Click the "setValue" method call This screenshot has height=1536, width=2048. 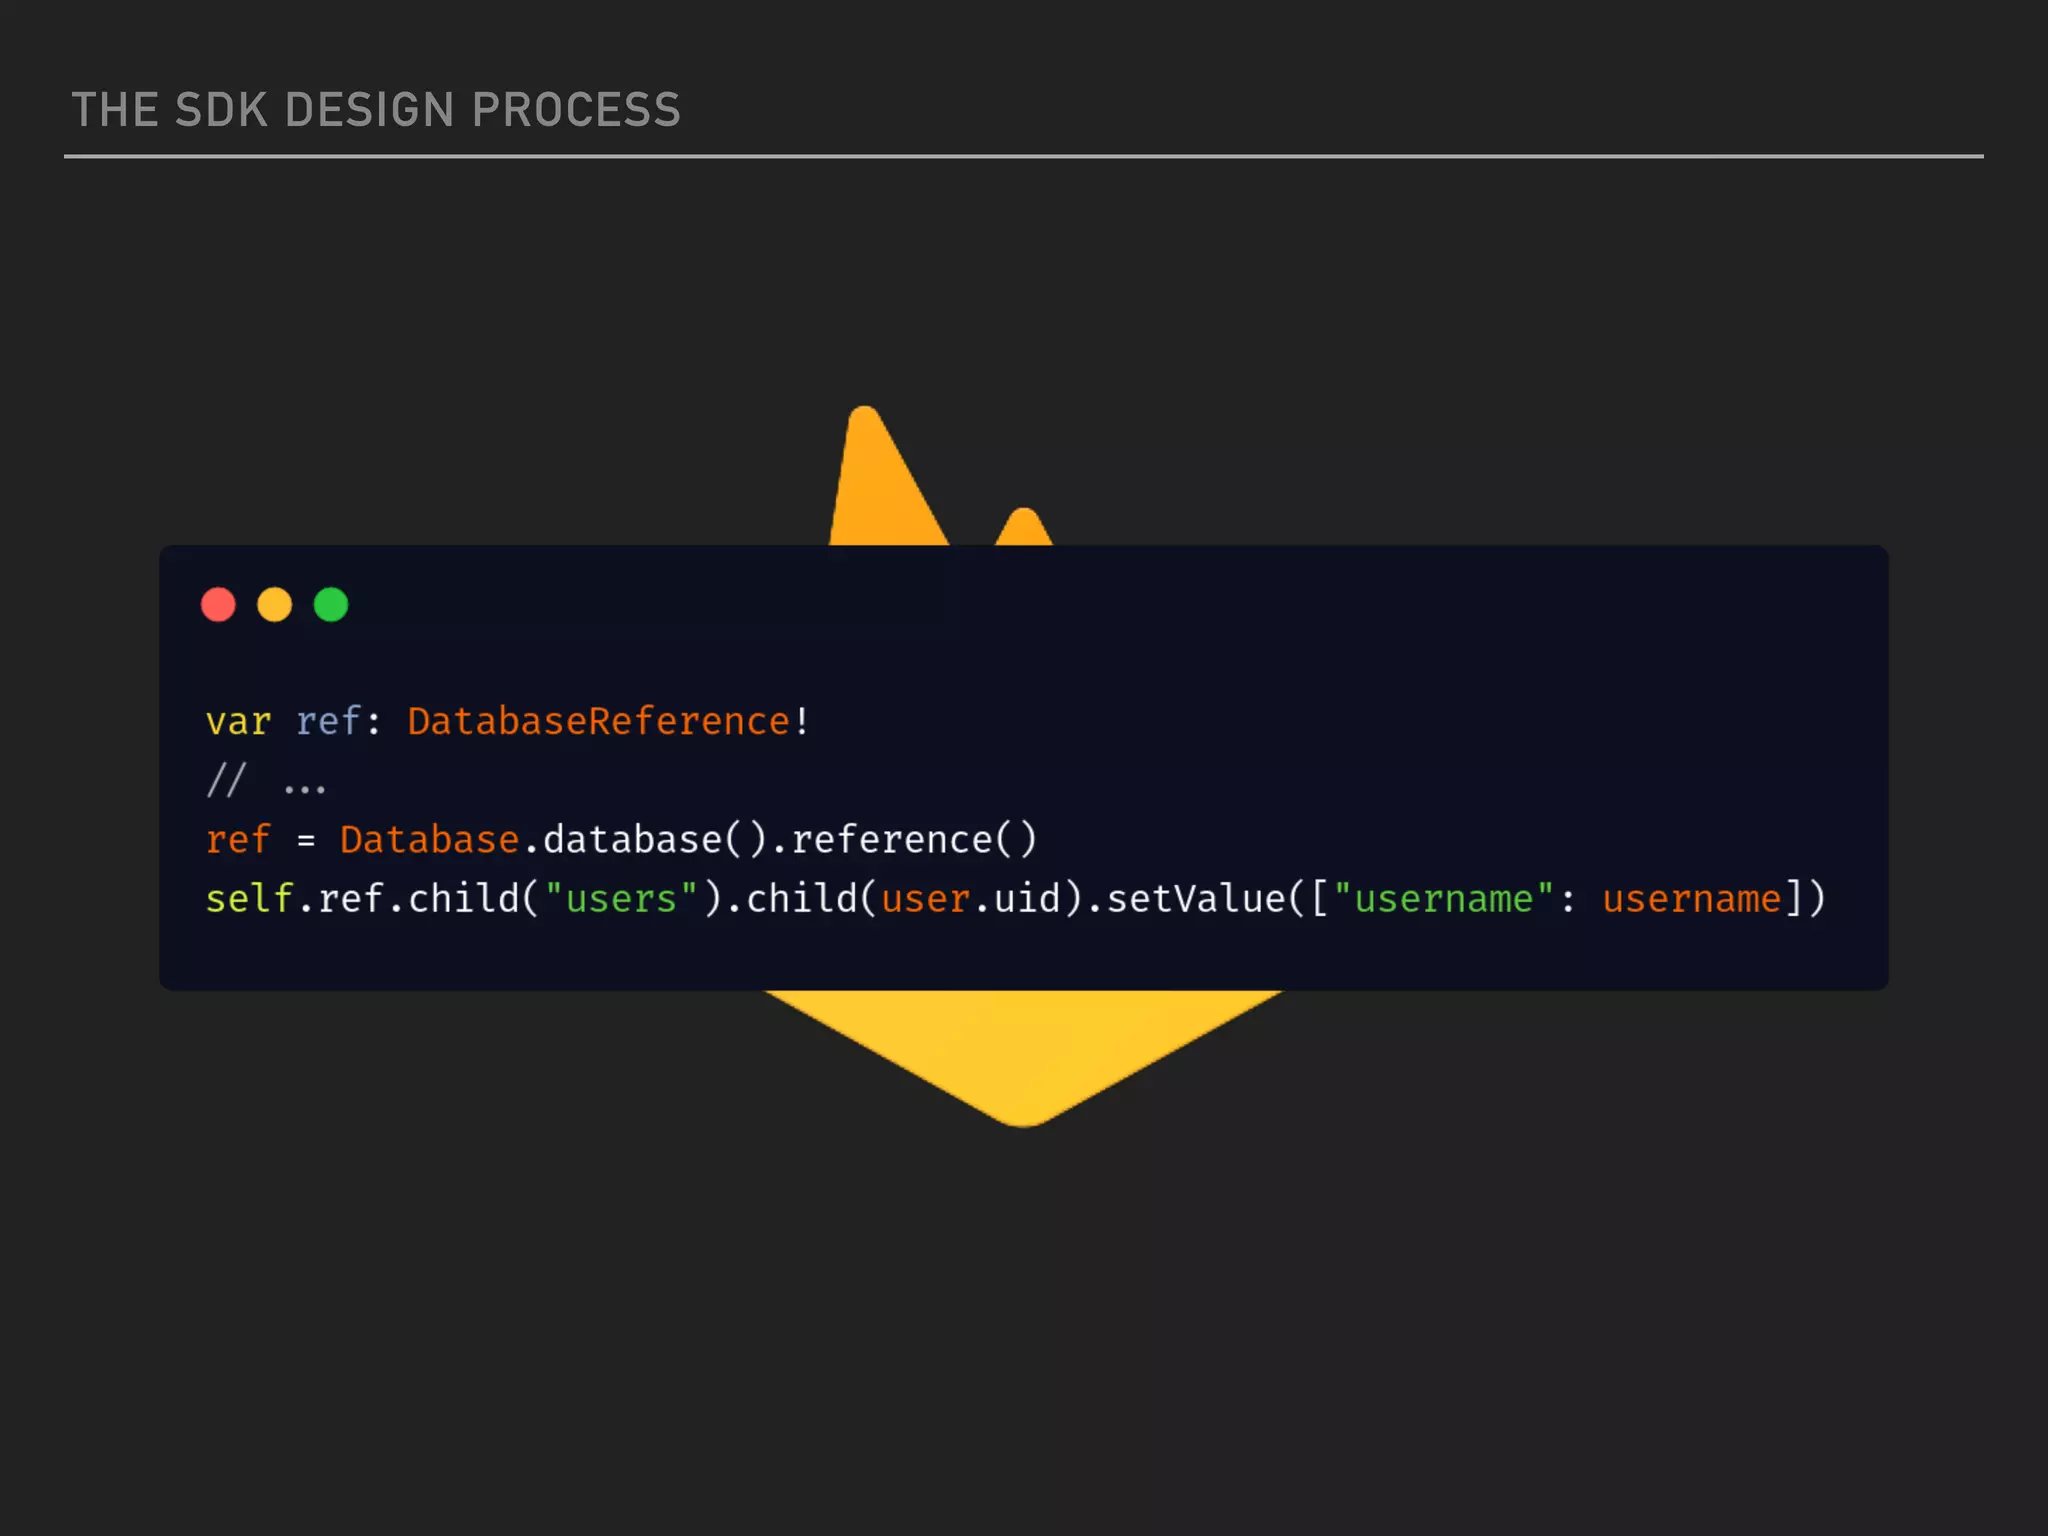(1196, 898)
